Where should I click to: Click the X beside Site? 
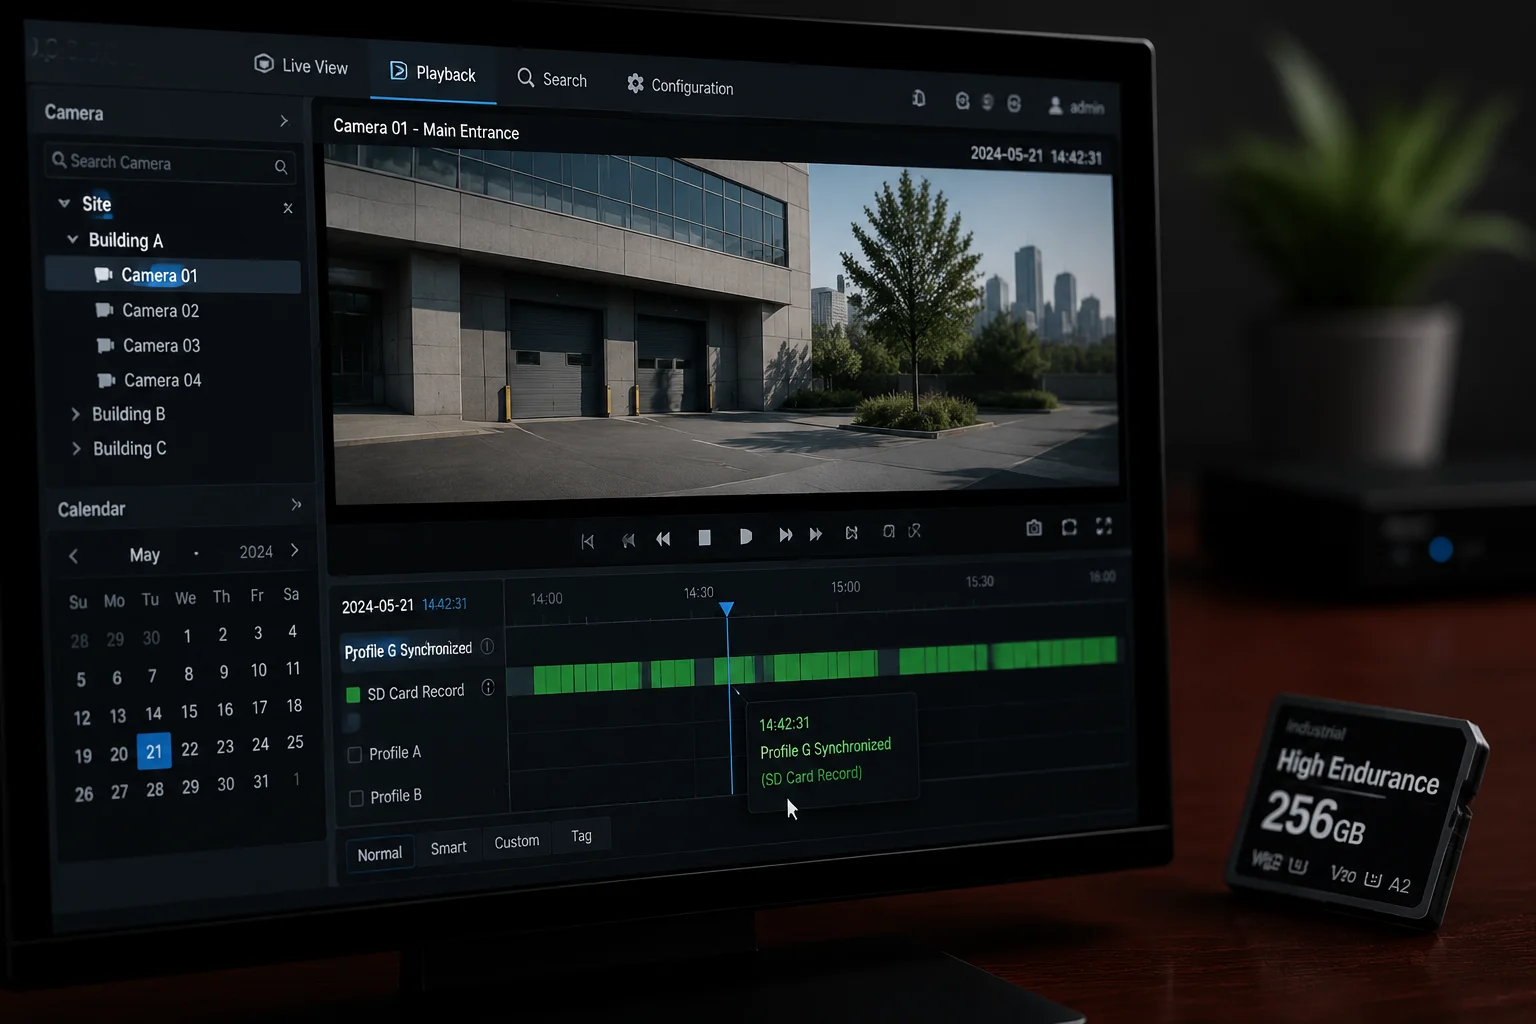point(288,208)
